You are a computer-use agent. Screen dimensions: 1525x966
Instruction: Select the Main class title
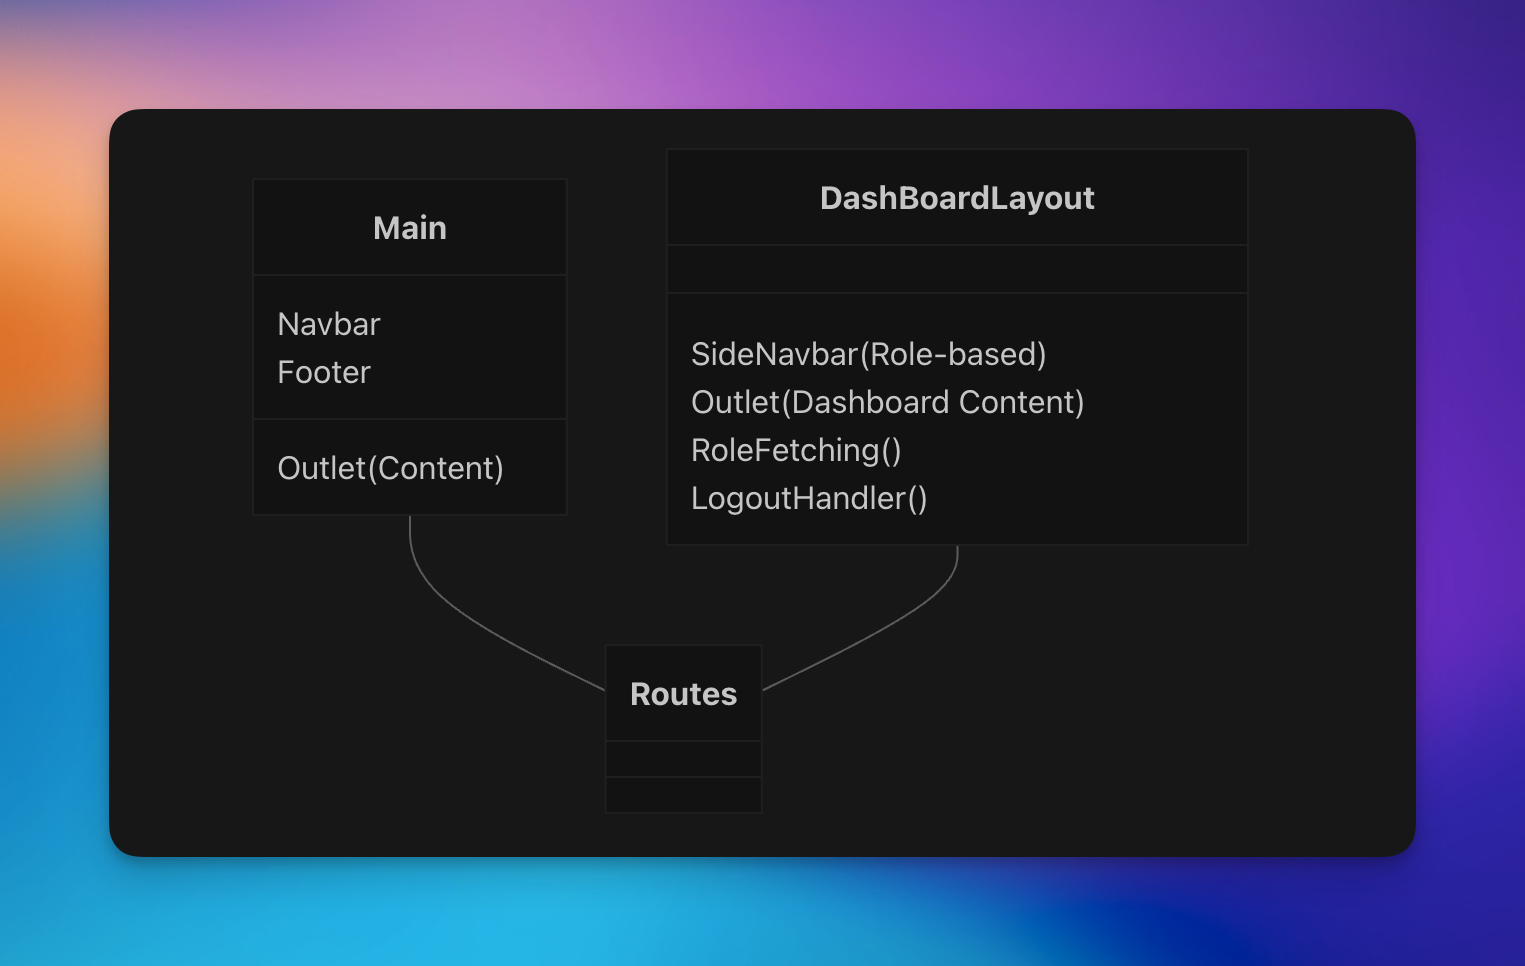tap(410, 228)
